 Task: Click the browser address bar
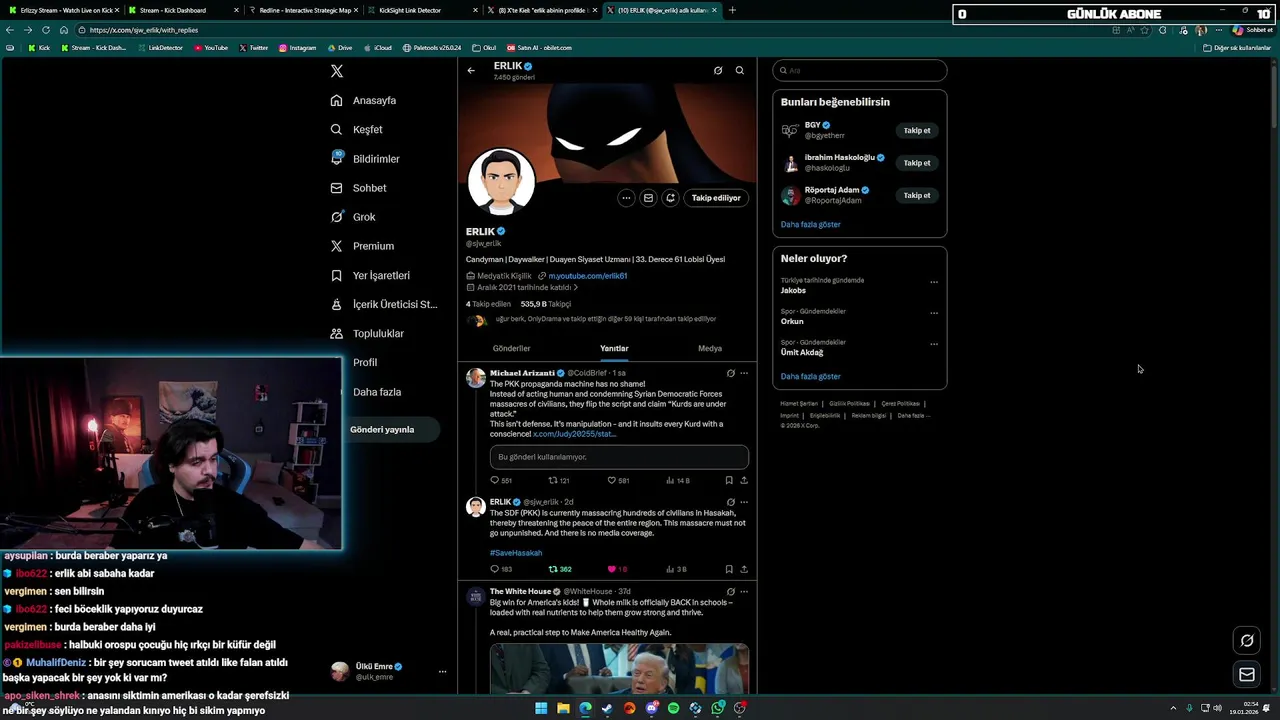(590, 30)
